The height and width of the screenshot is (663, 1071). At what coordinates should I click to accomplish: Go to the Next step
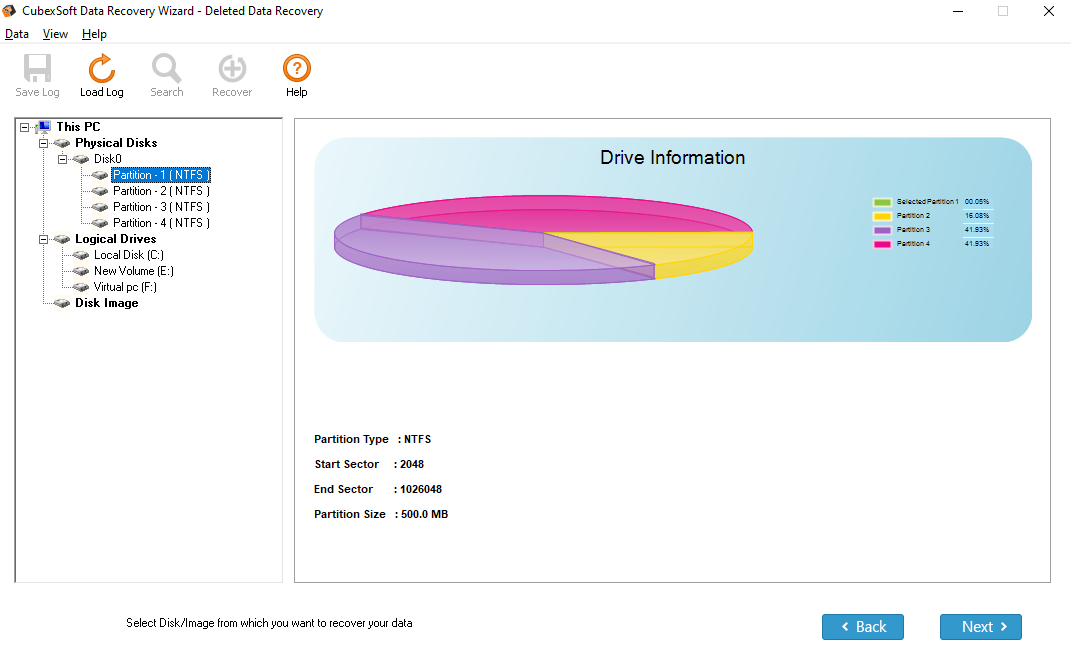point(980,627)
